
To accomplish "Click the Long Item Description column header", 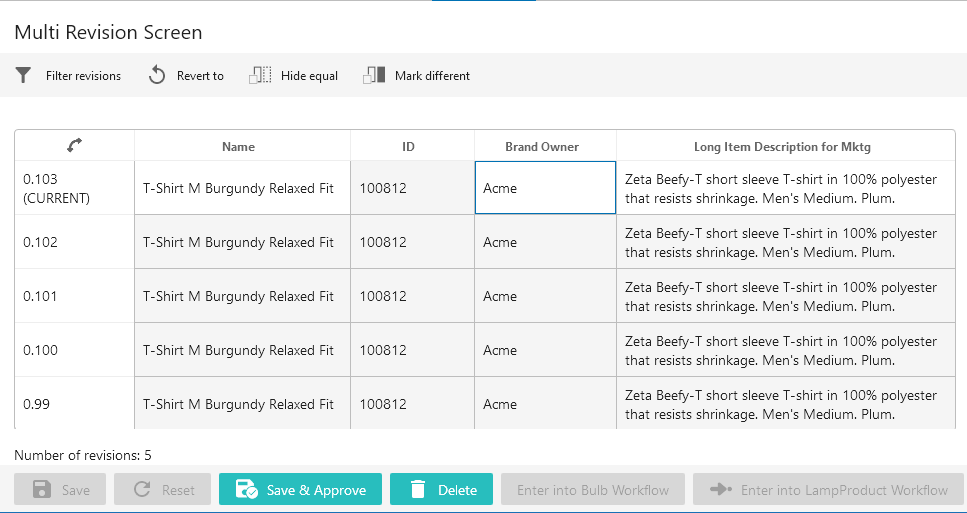I will coord(784,147).
